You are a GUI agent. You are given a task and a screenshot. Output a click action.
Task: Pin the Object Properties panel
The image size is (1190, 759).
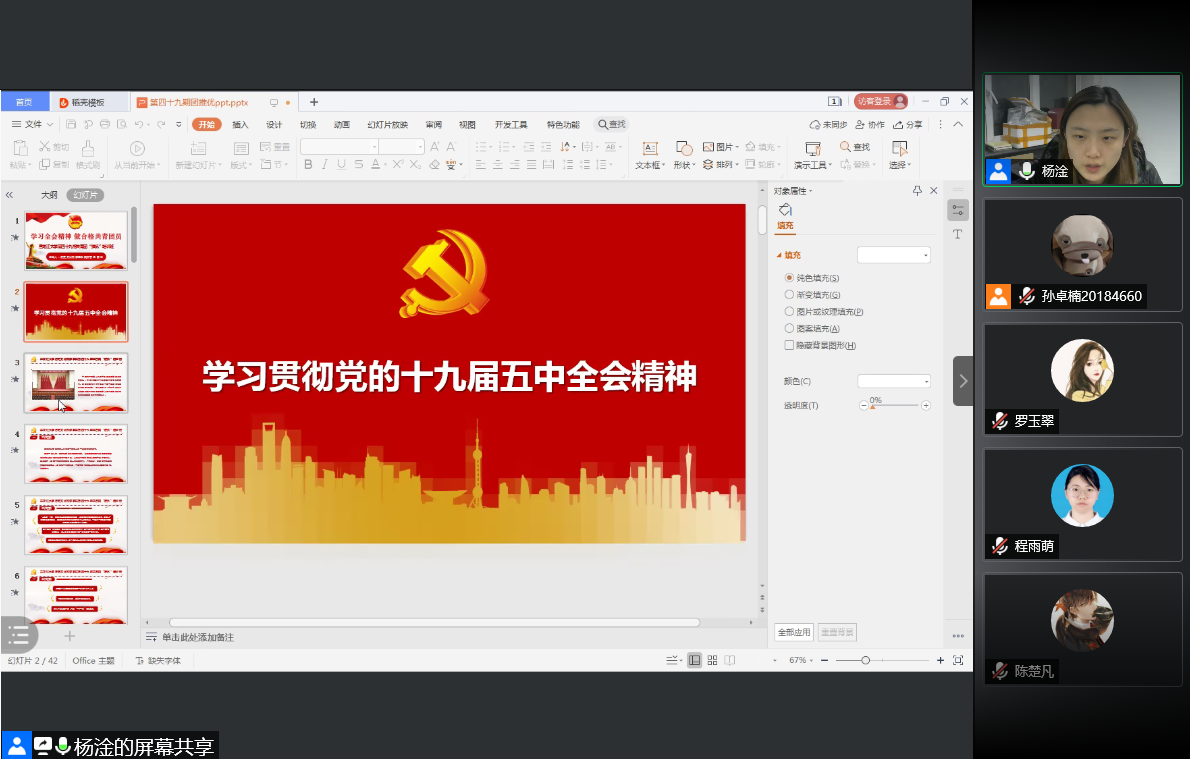tap(917, 191)
